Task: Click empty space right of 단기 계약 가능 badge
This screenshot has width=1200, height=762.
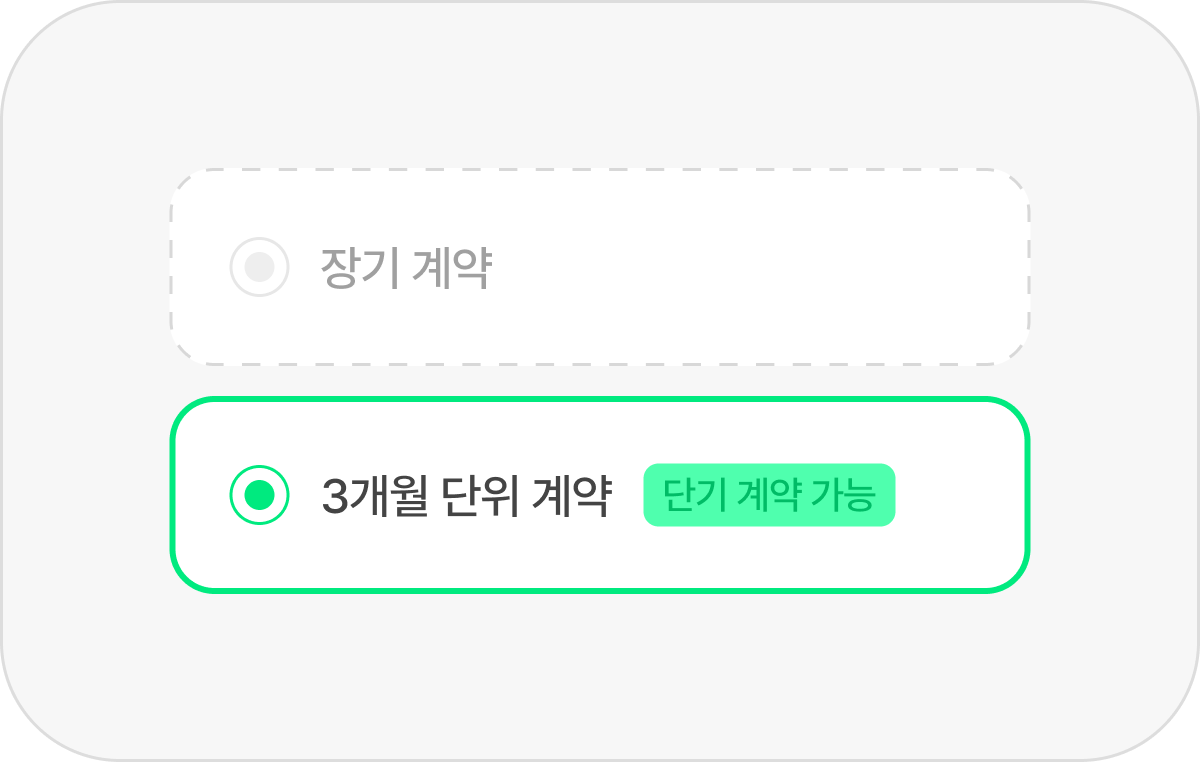Action: point(960,495)
